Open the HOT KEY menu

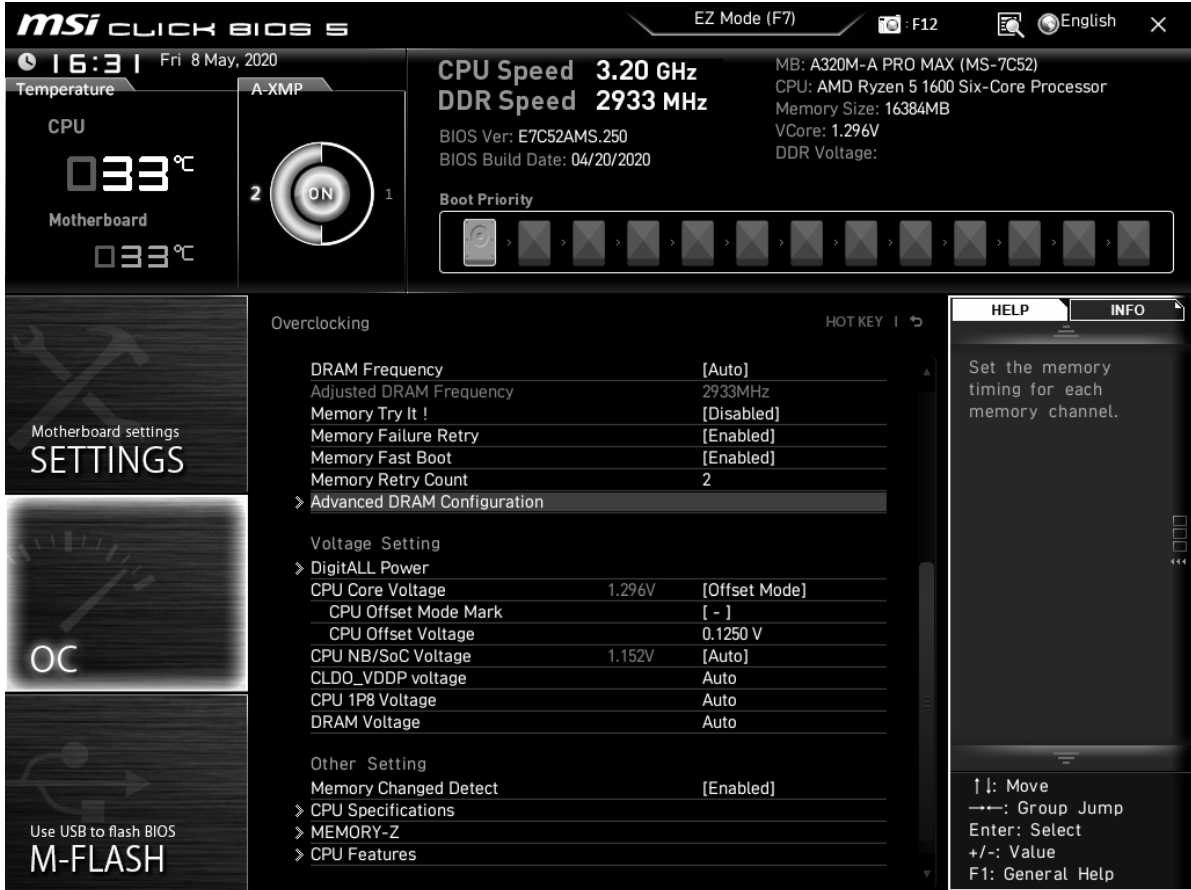tap(854, 322)
